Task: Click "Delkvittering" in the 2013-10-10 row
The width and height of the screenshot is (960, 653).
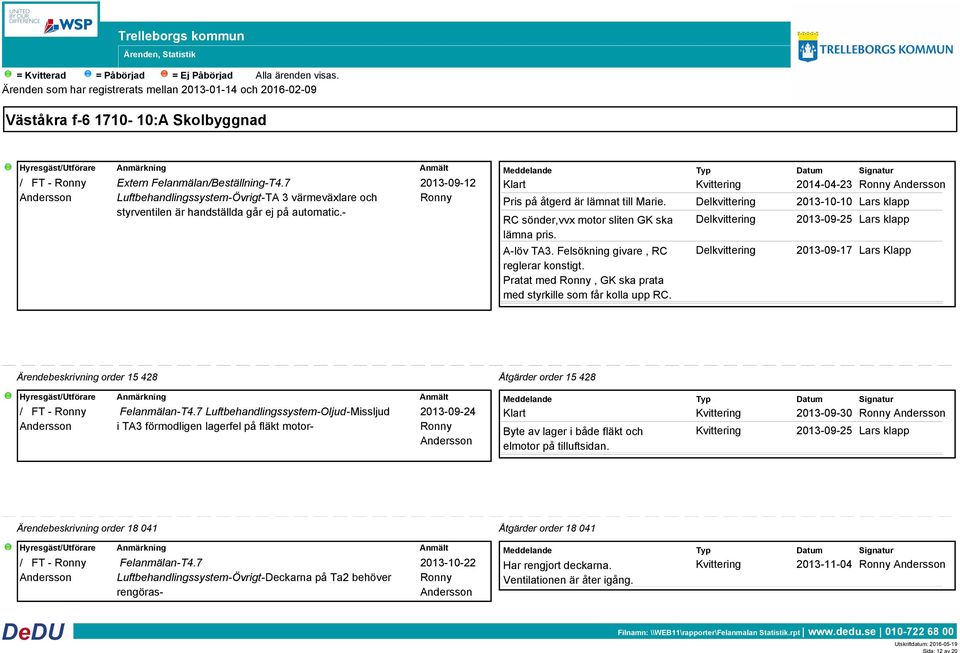Action: (x=726, y=202)
